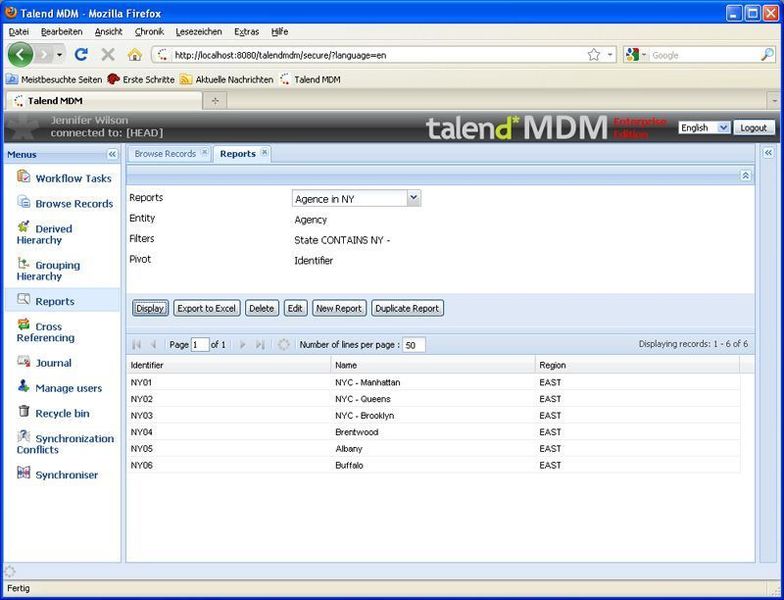Click the New Report button

338,308
